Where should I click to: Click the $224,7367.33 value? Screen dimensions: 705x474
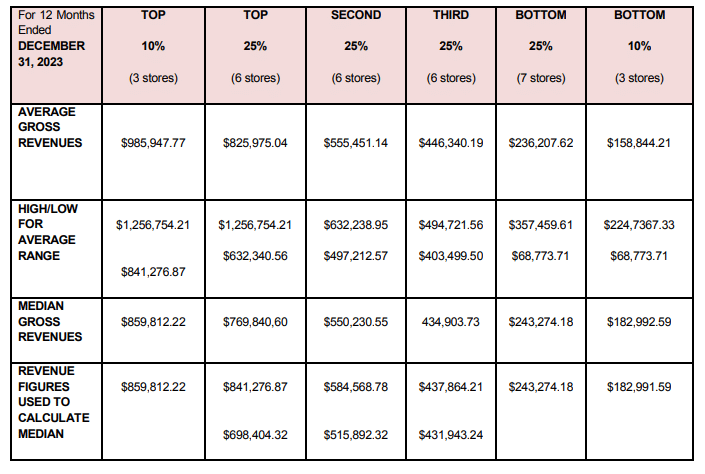point(639,225)
